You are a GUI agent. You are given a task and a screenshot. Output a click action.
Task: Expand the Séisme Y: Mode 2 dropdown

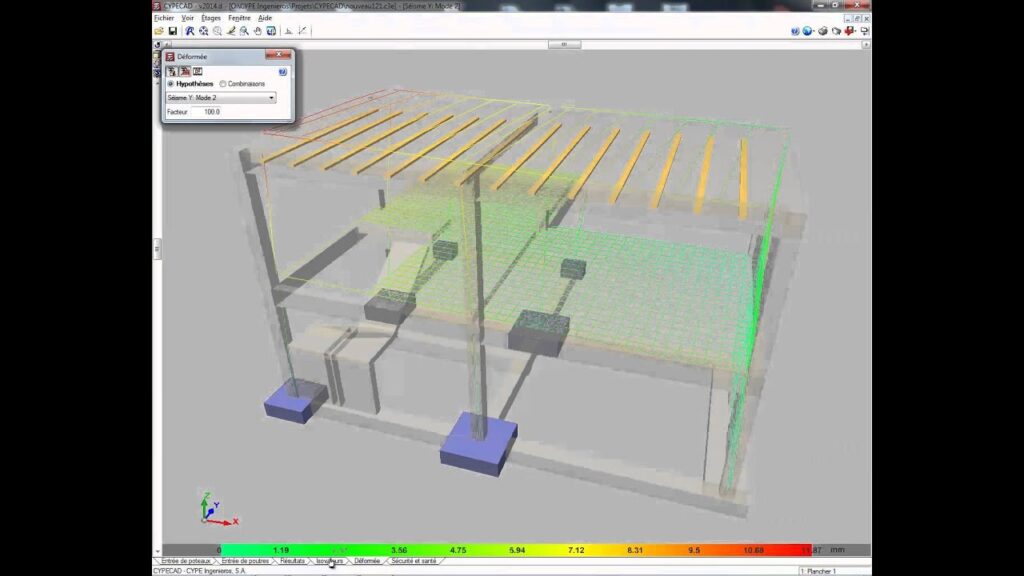[271, 98]
